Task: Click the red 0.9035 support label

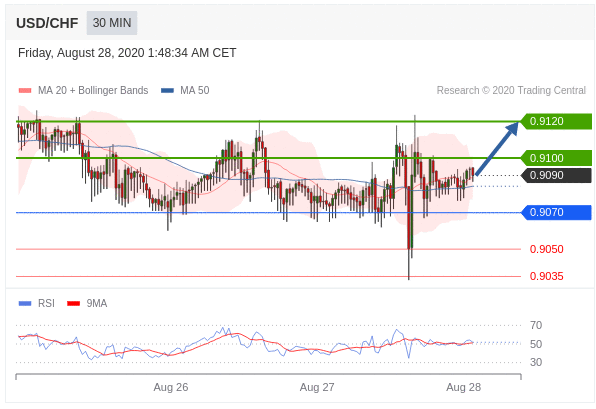Action: point(547,276)
